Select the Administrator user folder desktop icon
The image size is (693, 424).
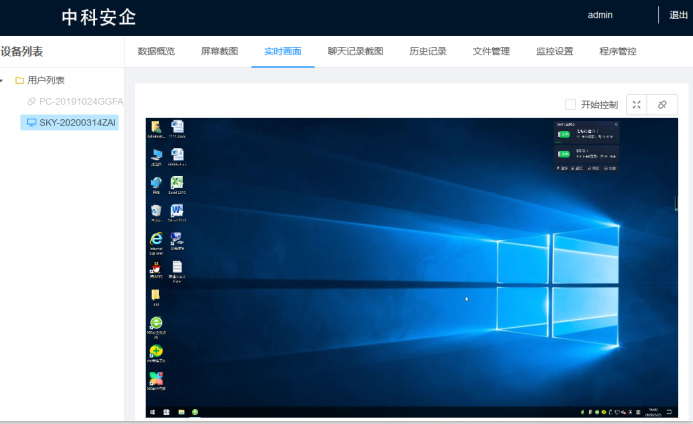[156, 129]
